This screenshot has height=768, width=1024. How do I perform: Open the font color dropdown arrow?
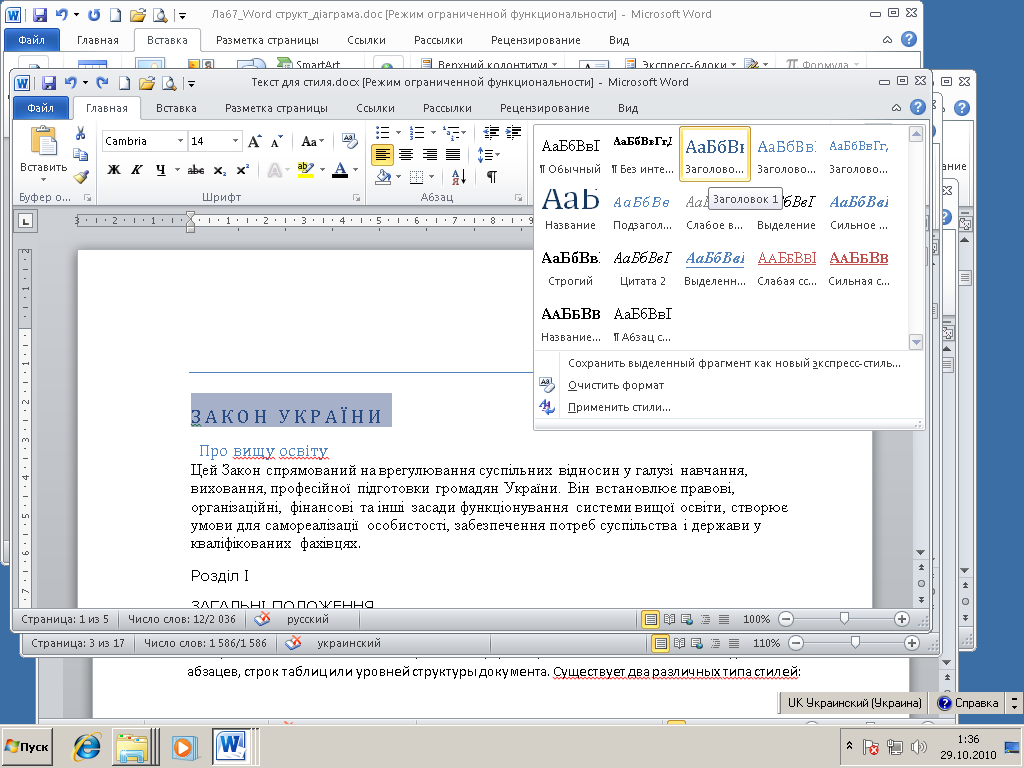[355, 170]
